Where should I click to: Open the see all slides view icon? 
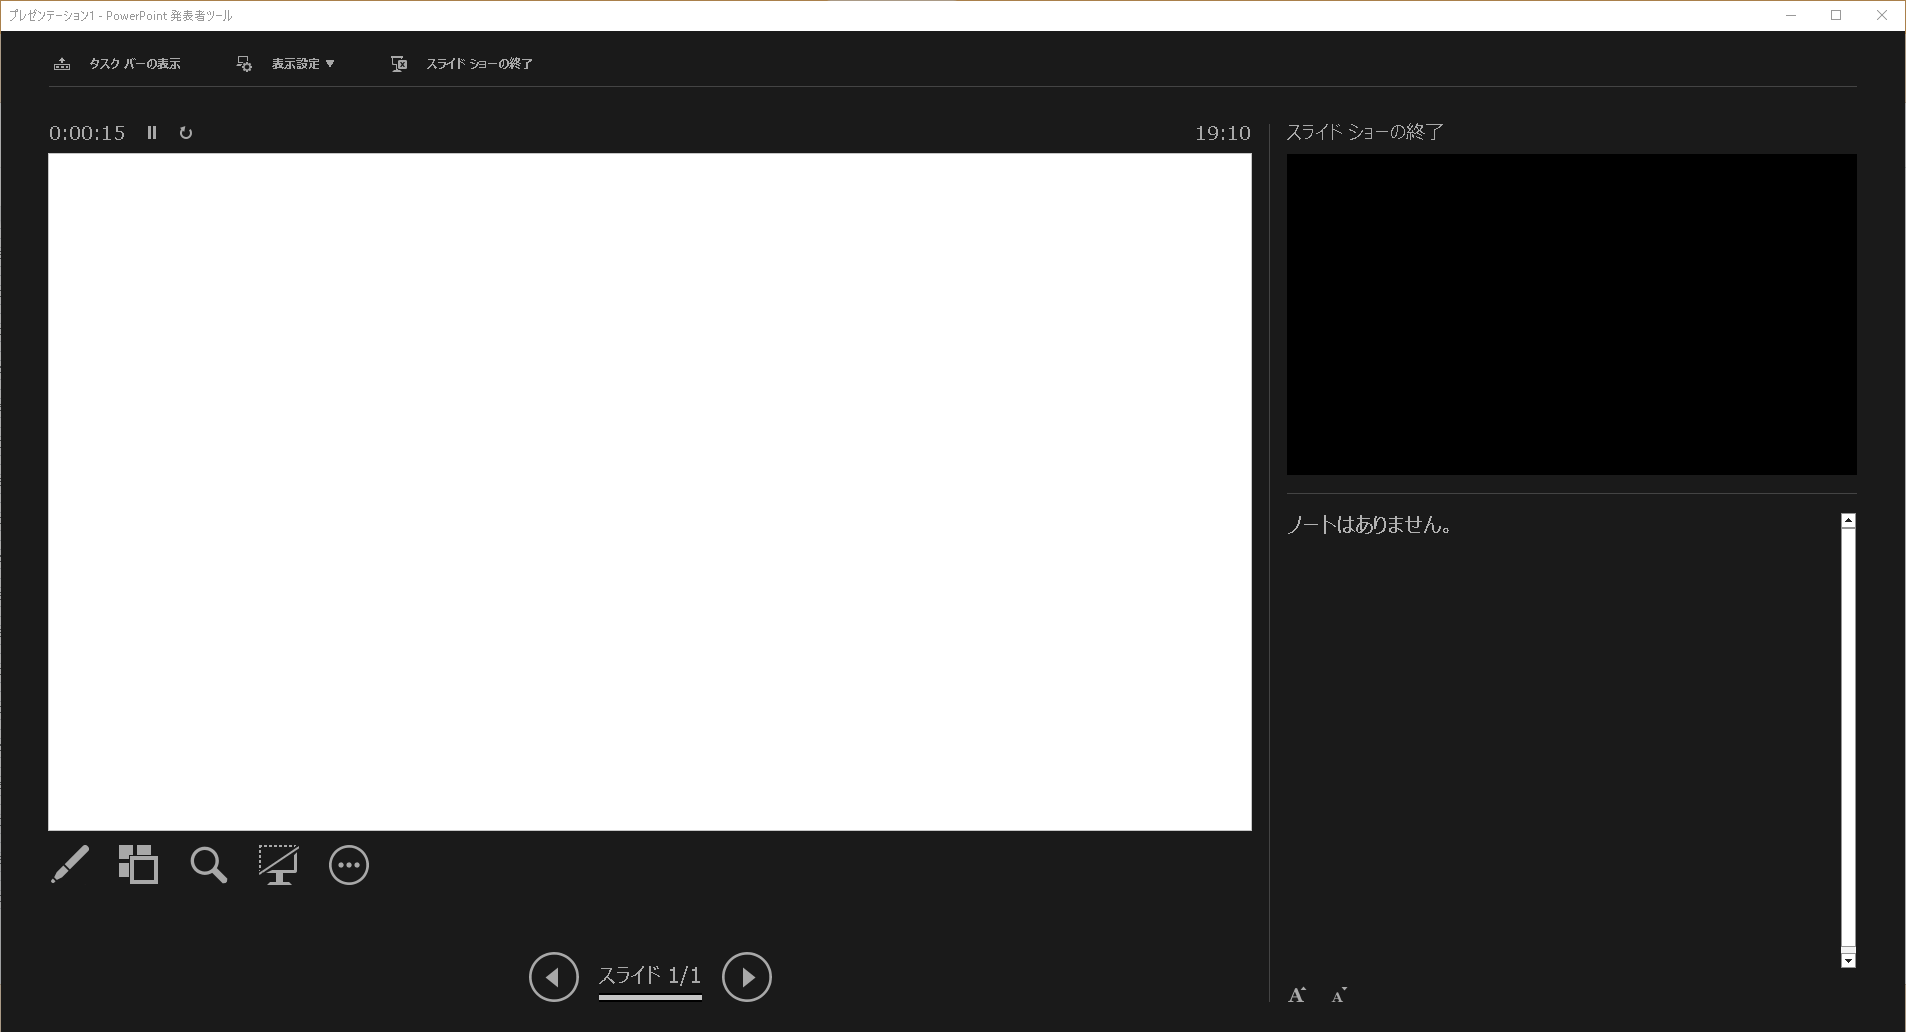(x=139, y=865)
